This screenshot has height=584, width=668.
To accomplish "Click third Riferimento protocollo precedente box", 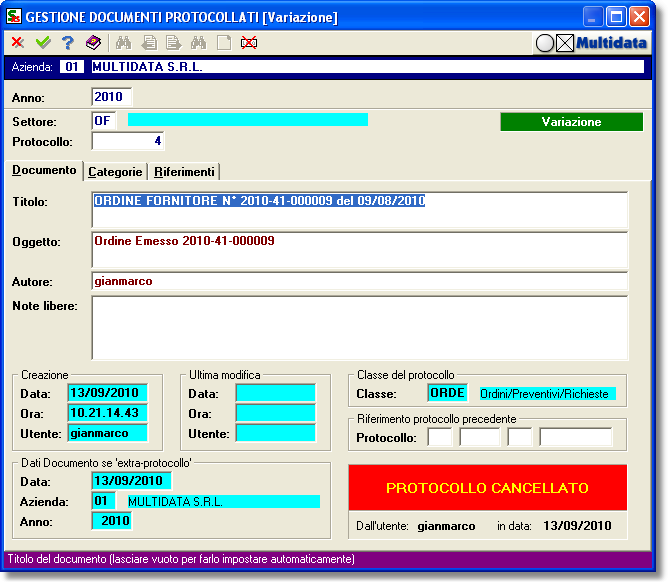I will [x=519, y=437].
